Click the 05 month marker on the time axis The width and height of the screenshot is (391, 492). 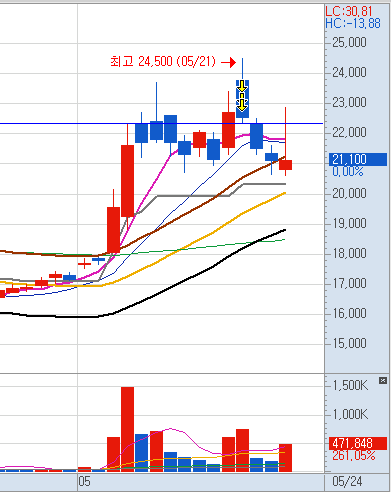click(85, 482)
